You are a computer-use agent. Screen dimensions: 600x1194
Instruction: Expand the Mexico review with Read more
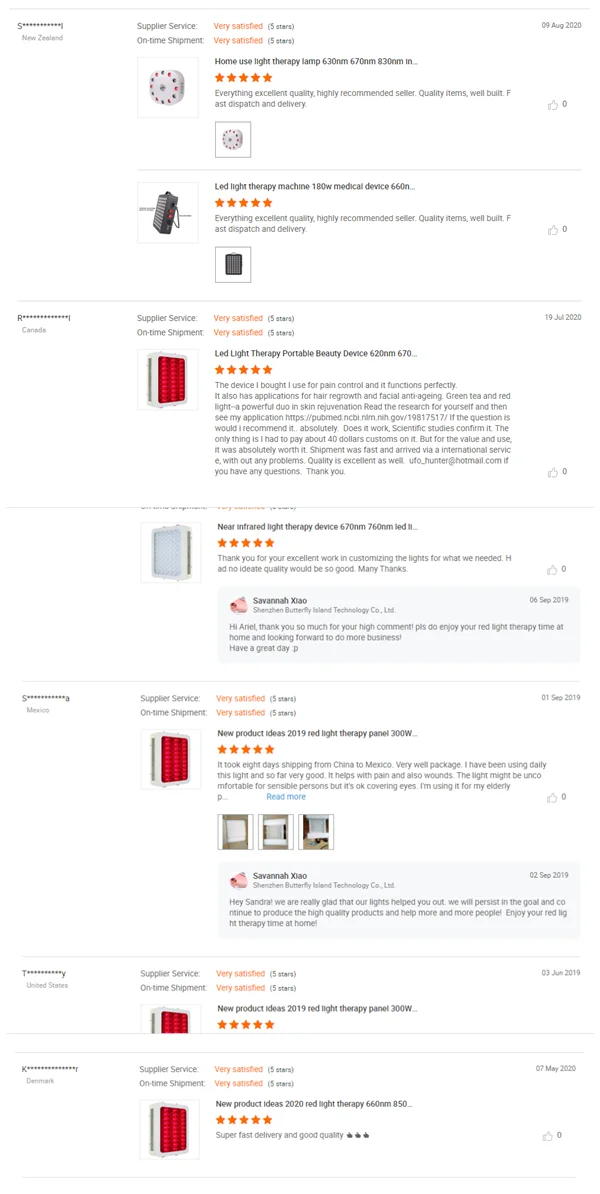286,797
